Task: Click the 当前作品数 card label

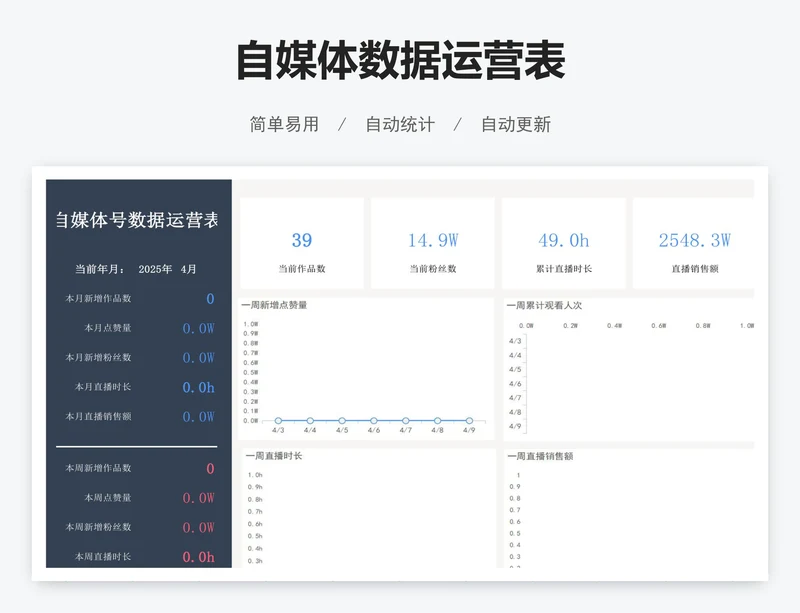Action: point(302,269)
